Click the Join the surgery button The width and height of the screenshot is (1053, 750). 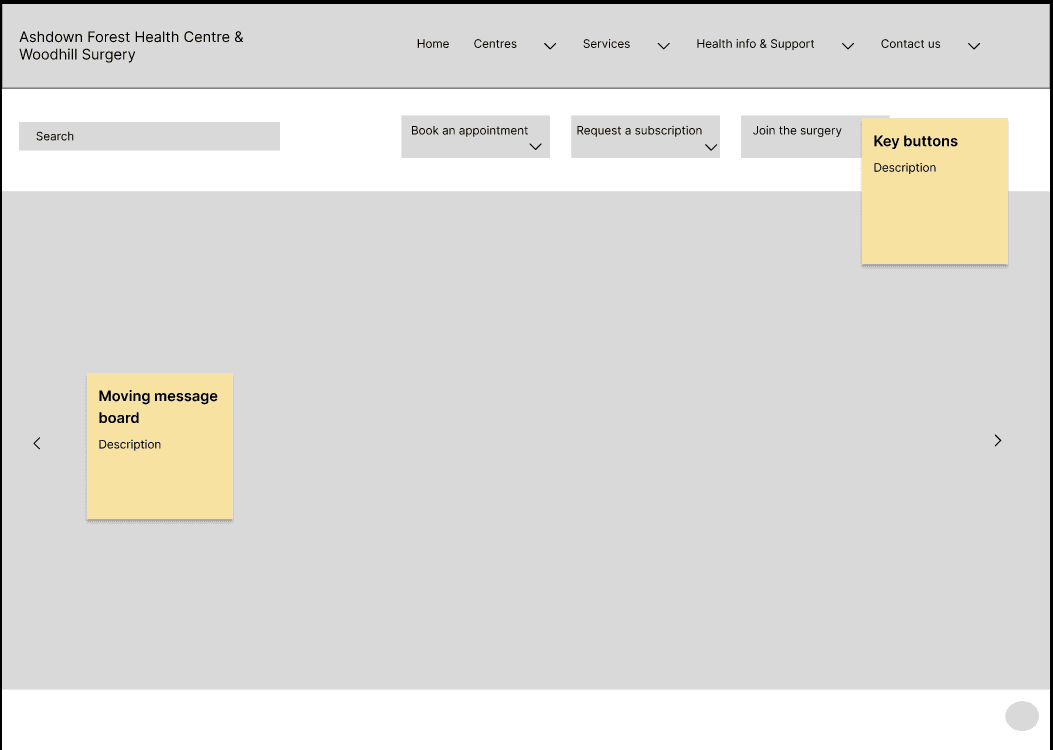click(x=801, y=136)
